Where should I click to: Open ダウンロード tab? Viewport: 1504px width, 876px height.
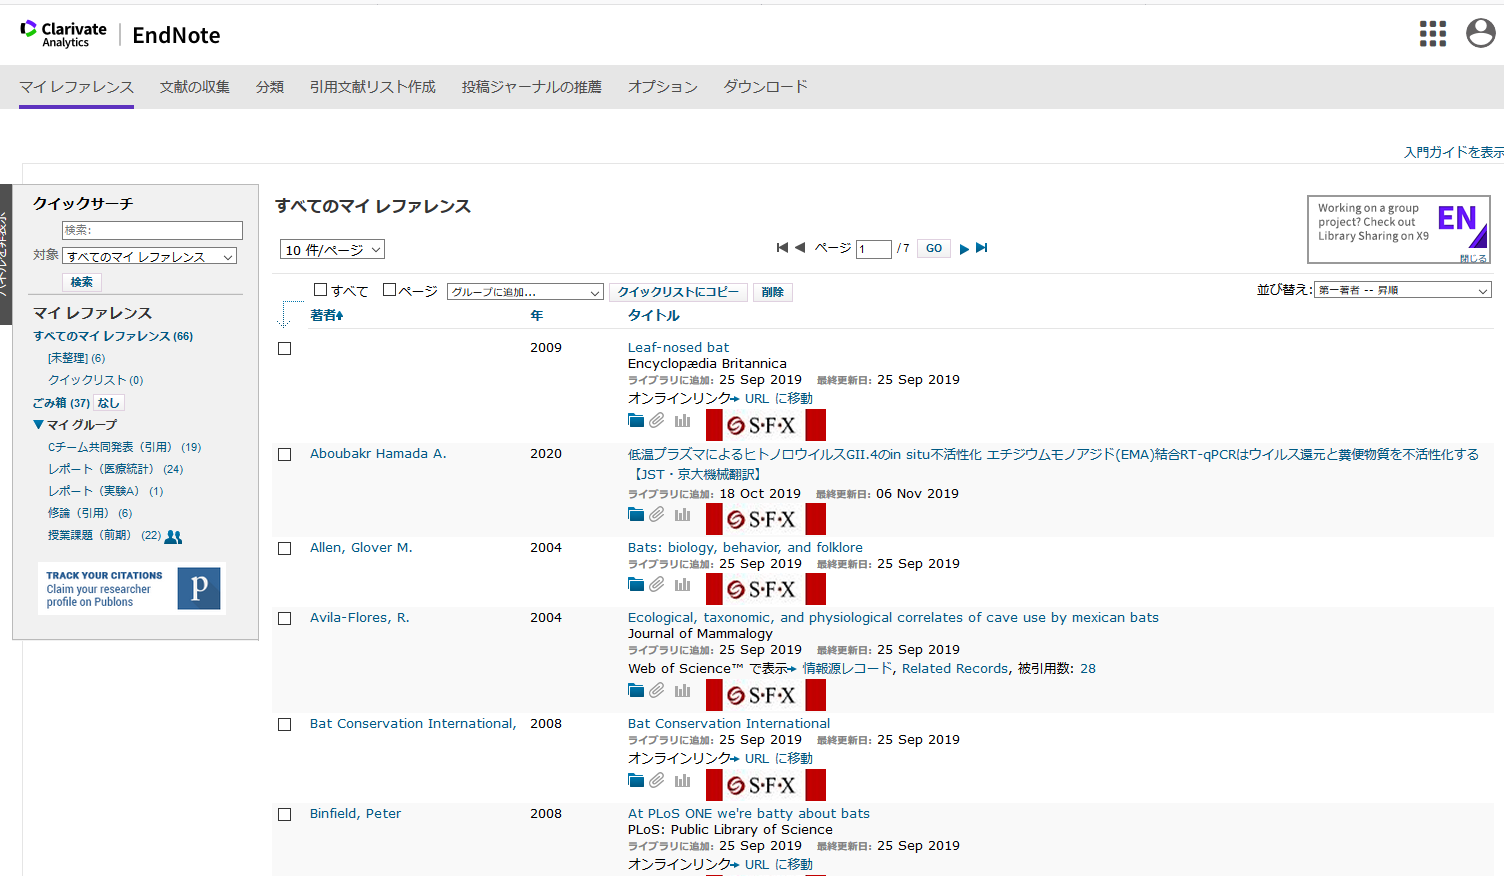(x=766, y=87)
